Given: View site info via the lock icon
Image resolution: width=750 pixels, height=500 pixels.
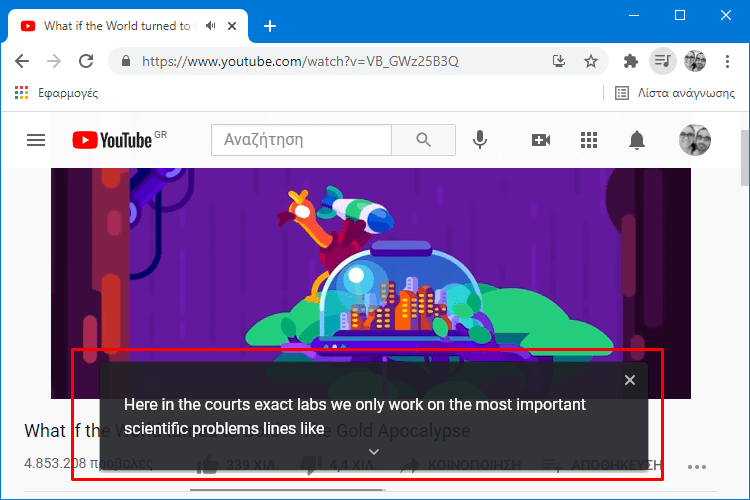Looking at the screenshot, I should 126,61.
